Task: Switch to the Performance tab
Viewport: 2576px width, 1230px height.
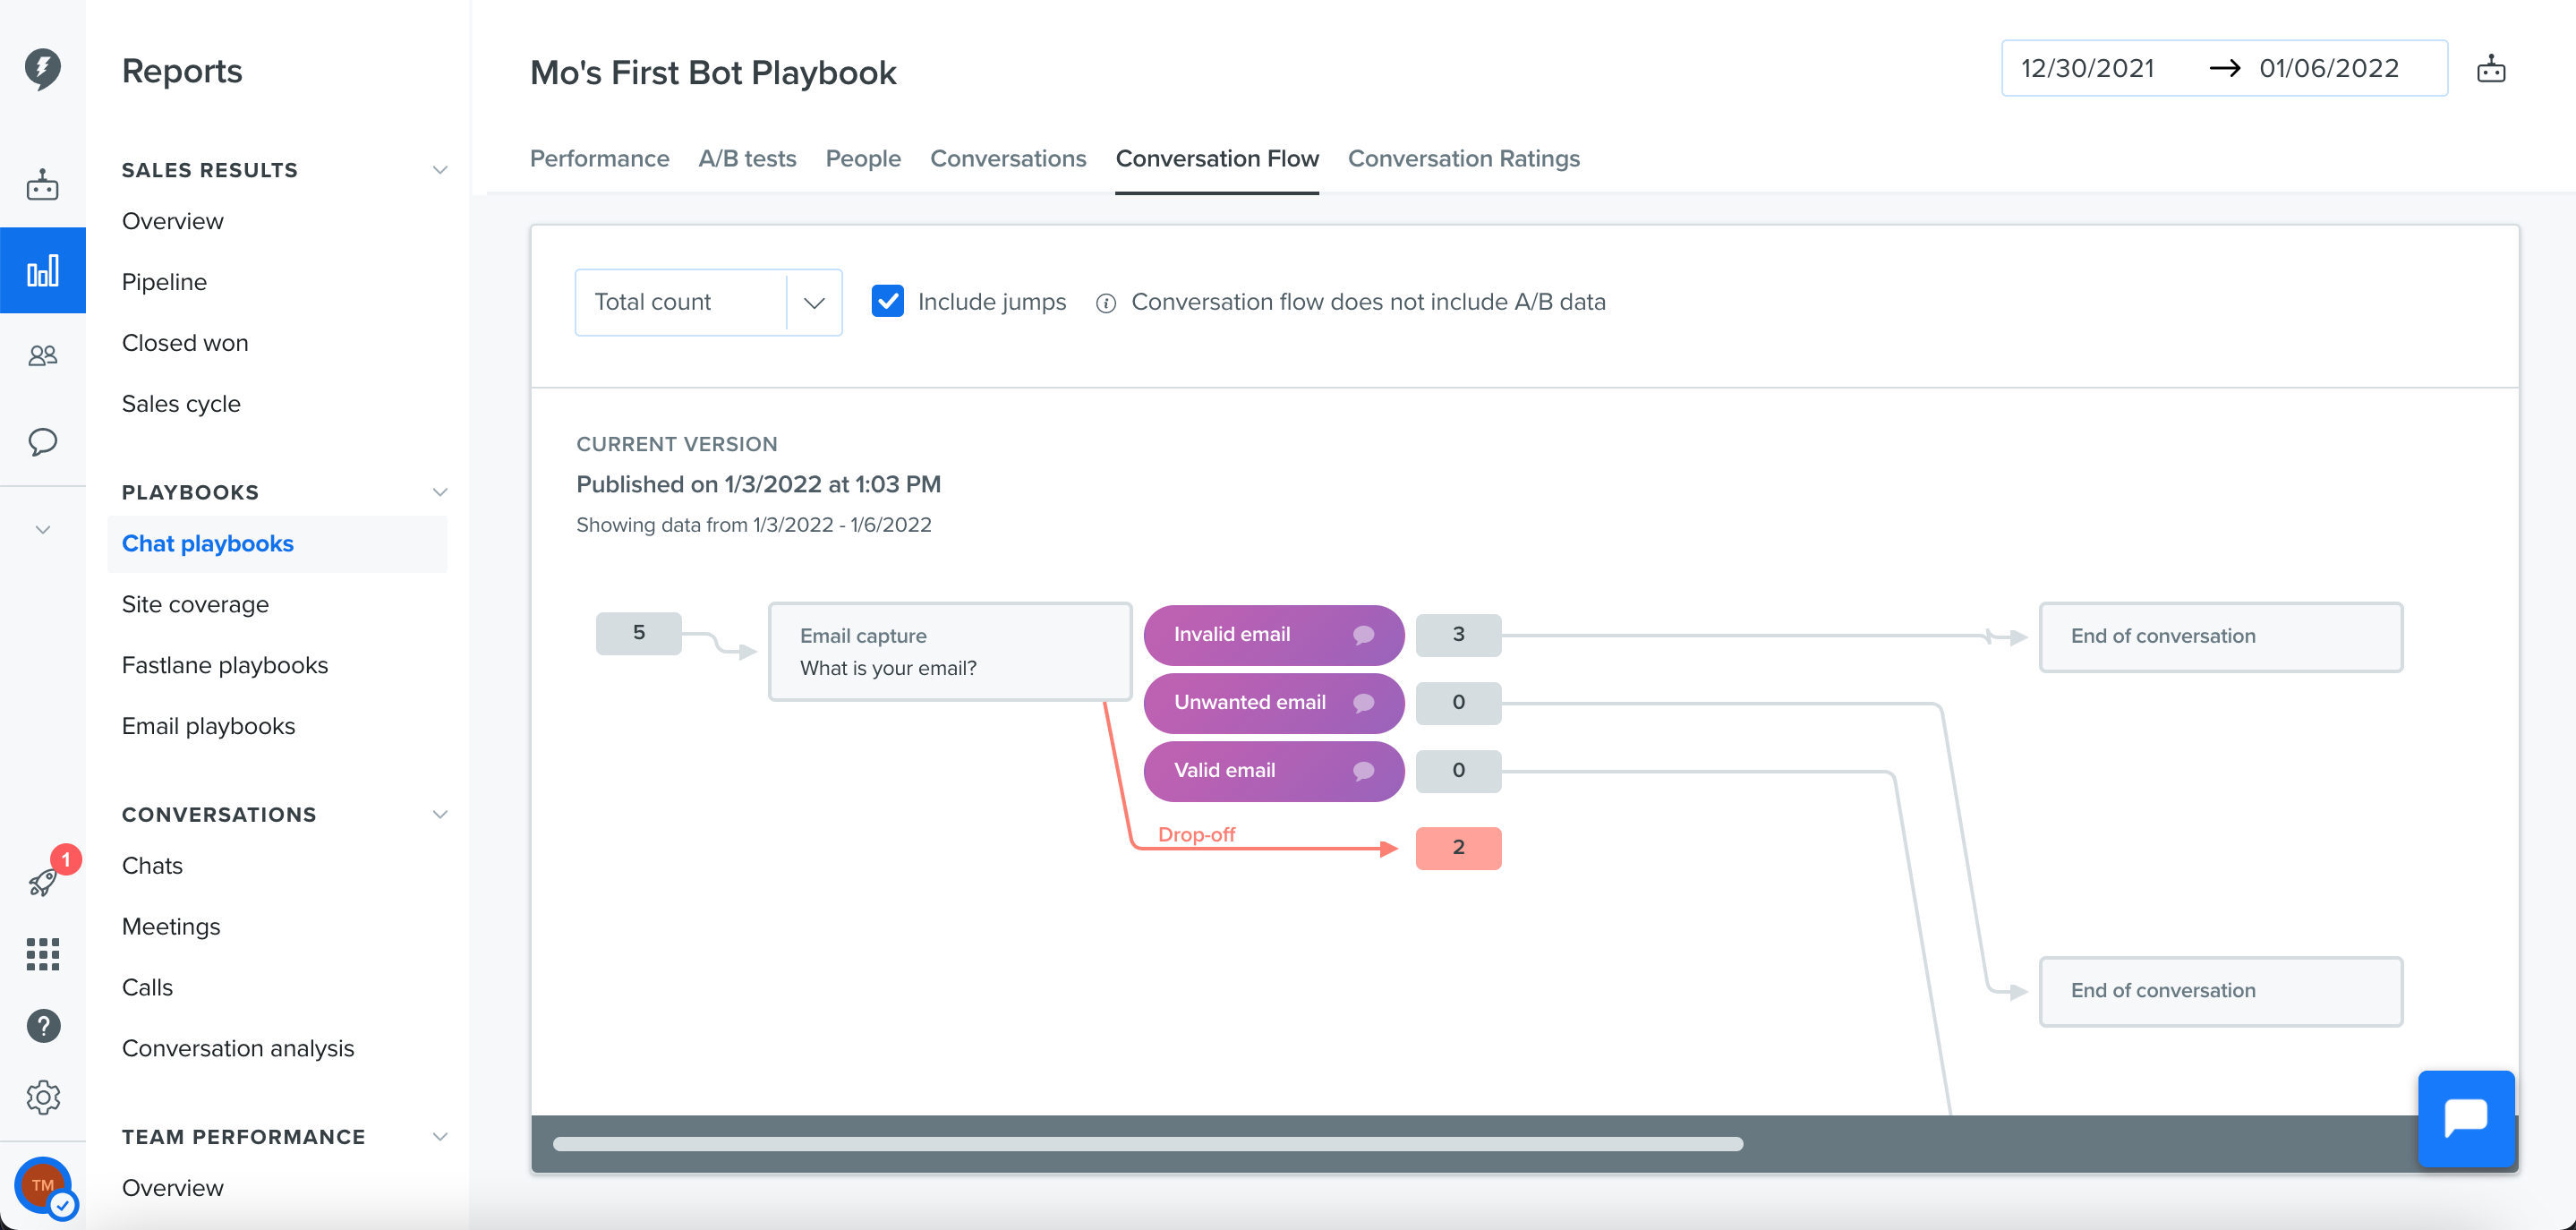Action: 599,159
